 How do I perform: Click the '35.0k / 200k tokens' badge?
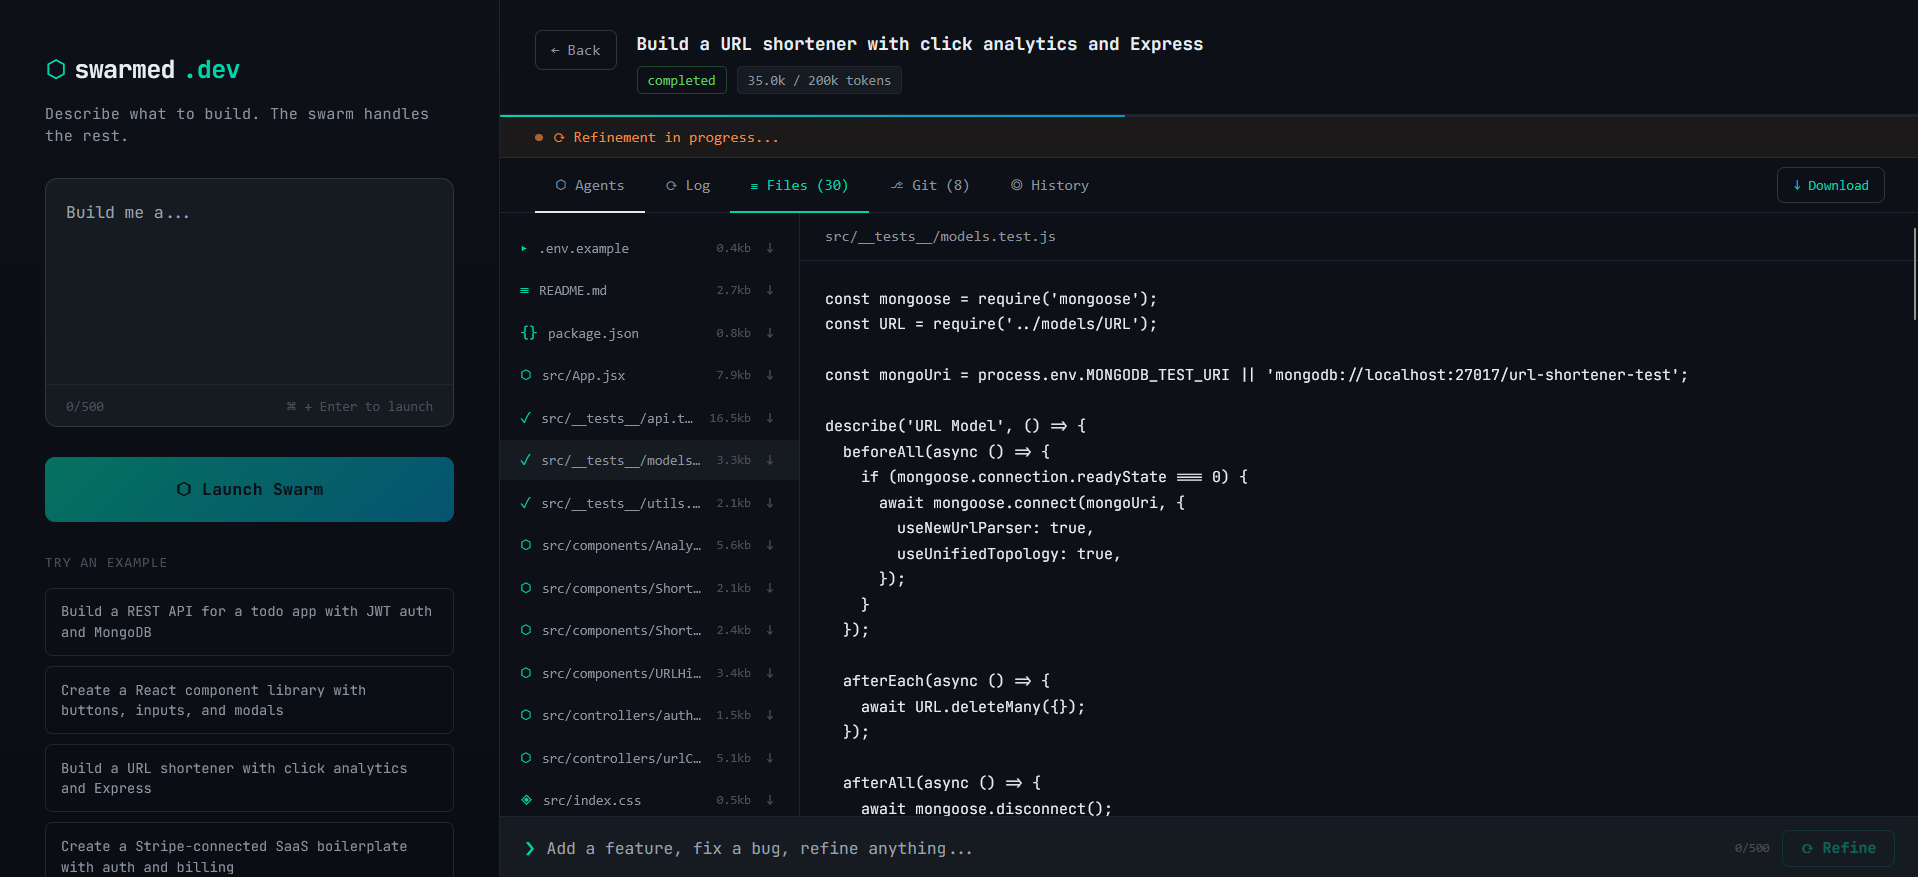(819, 80)
